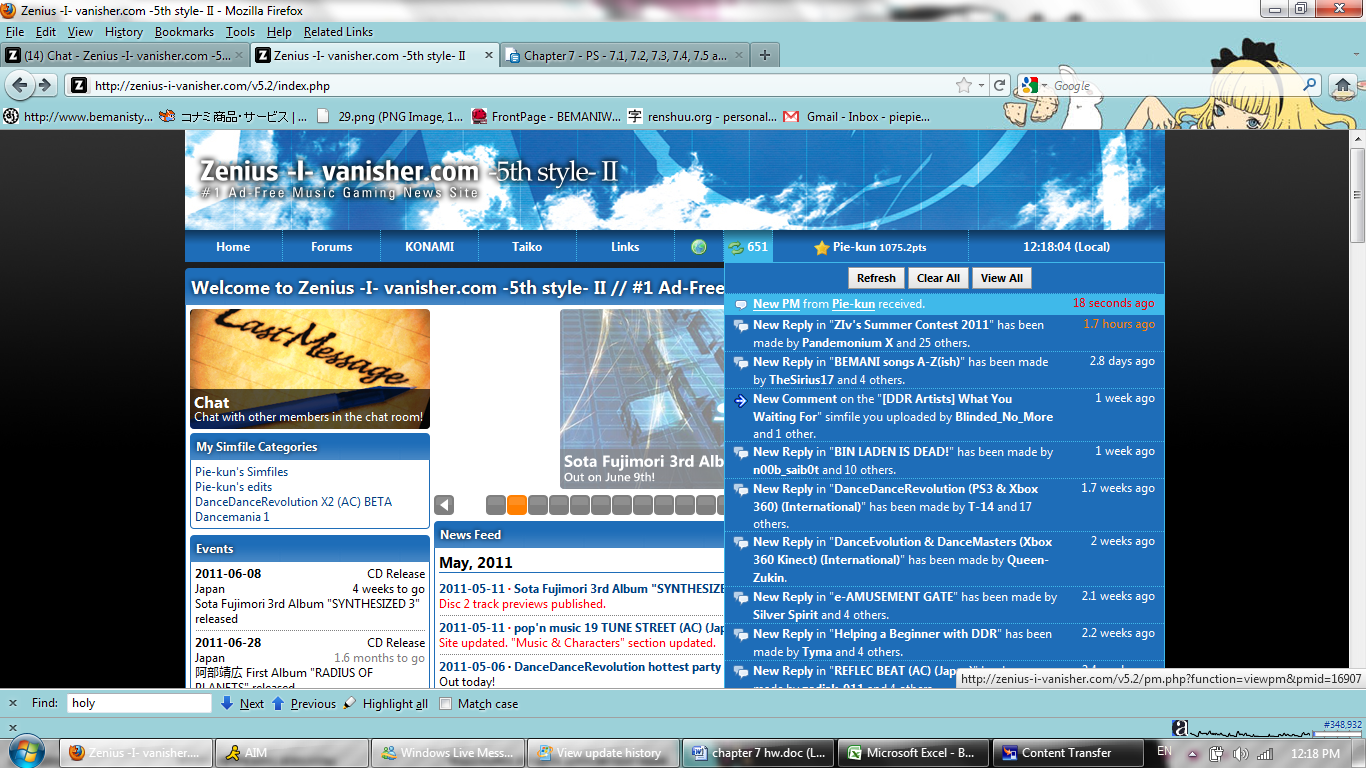Viewport: 1366px width, 768px height.
Task: Click the Sota Fujimori 3rd Album banner
Action: click(642, 399)
